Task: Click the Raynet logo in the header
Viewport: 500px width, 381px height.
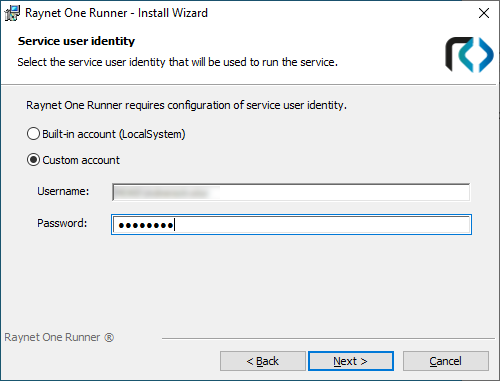Action: [x=469, y=54]
